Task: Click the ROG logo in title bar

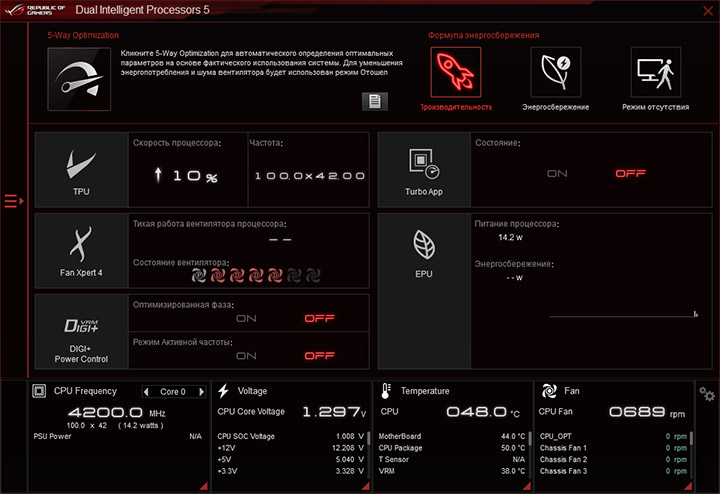Action: [x=35, y=10]
